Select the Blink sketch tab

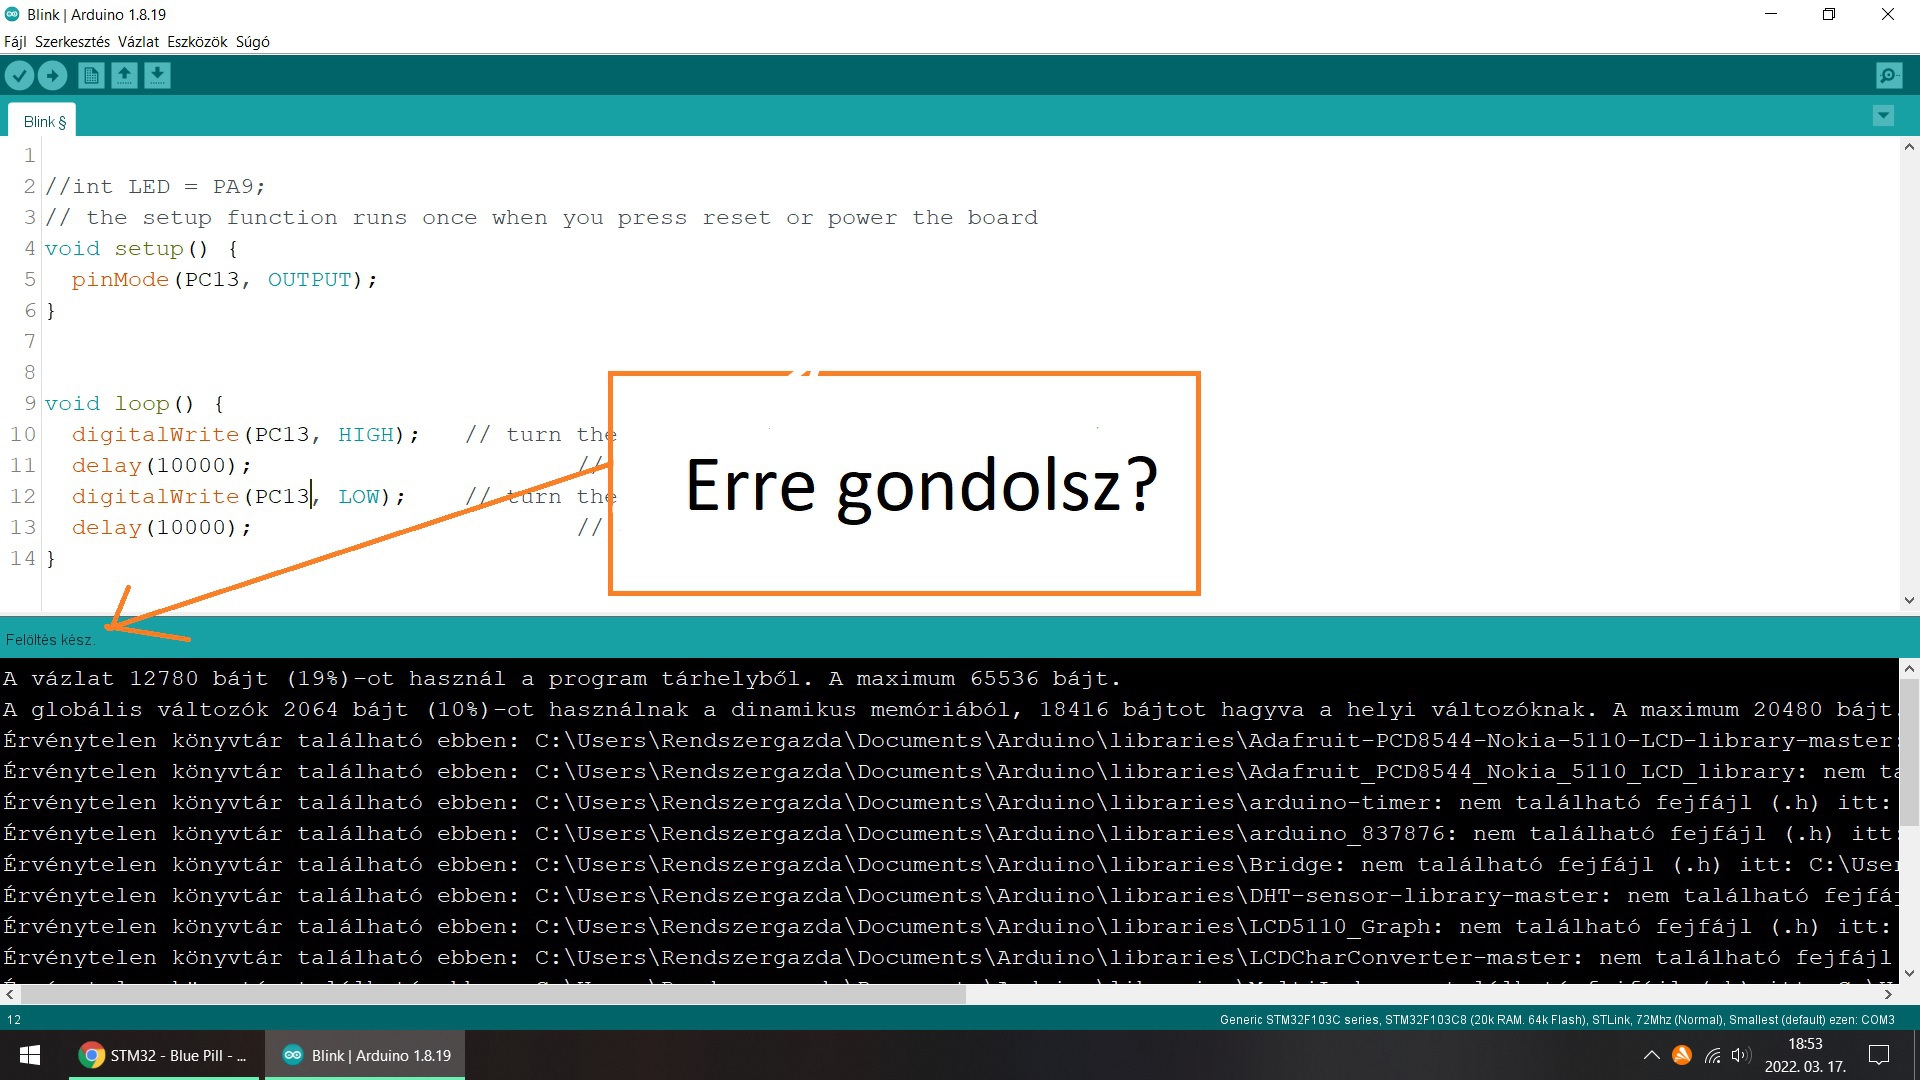pos(44,122)
